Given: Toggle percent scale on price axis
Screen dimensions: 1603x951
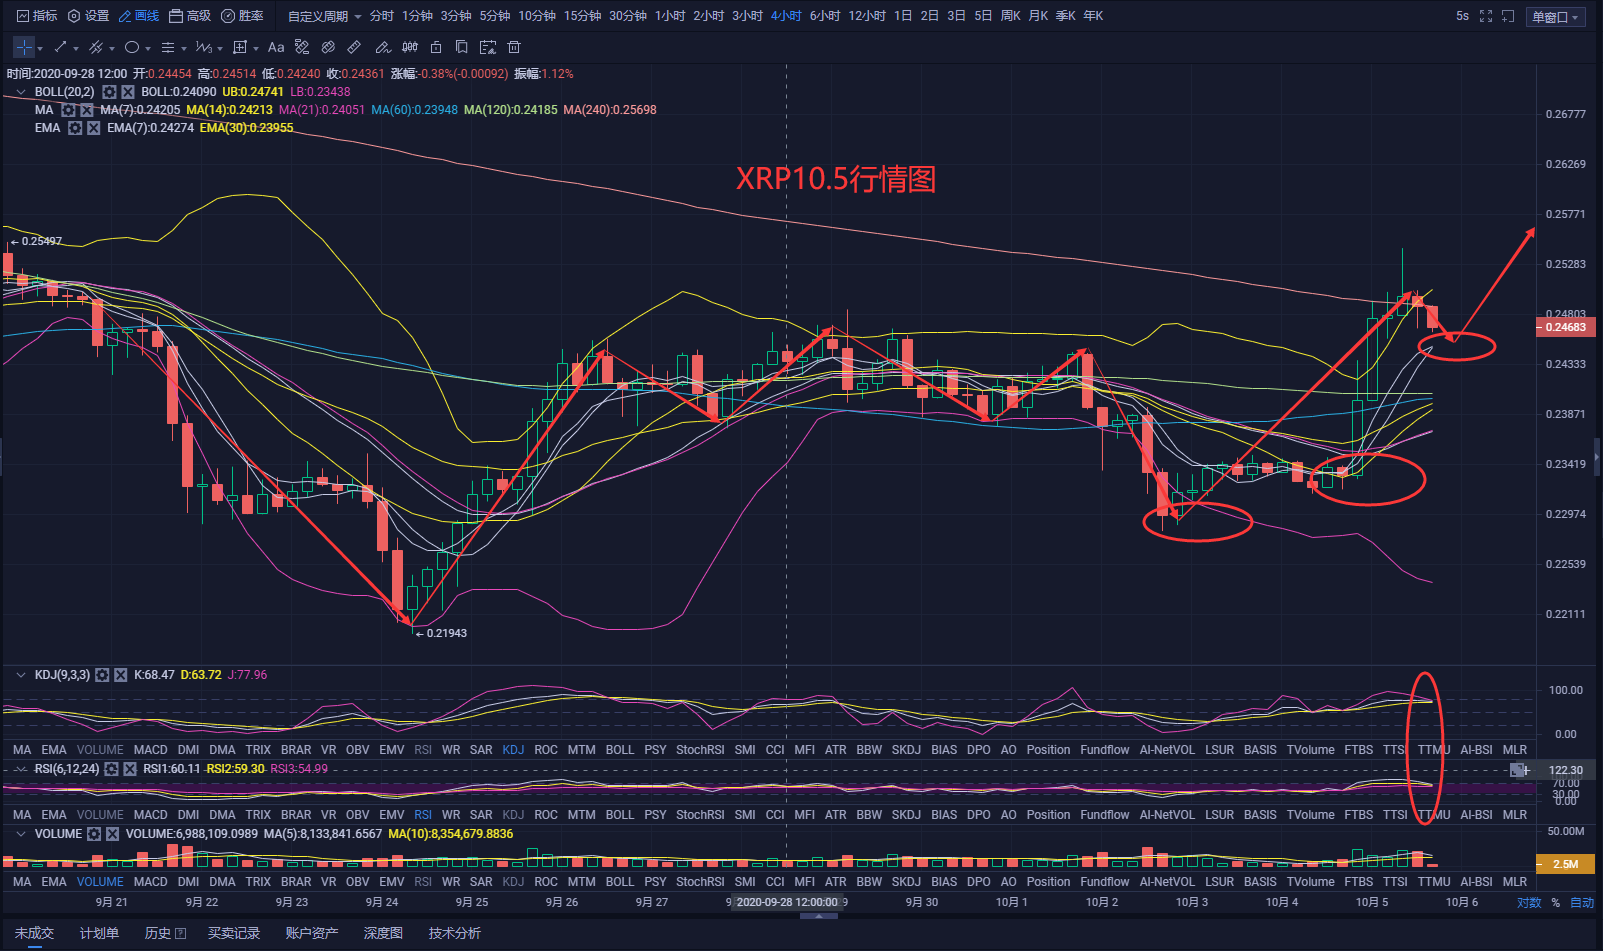Looking at the screenshot, I should coord(1556,902).
